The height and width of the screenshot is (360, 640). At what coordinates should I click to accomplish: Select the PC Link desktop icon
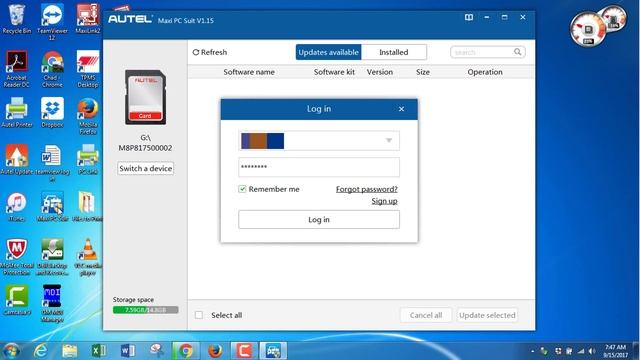(87, 159)
